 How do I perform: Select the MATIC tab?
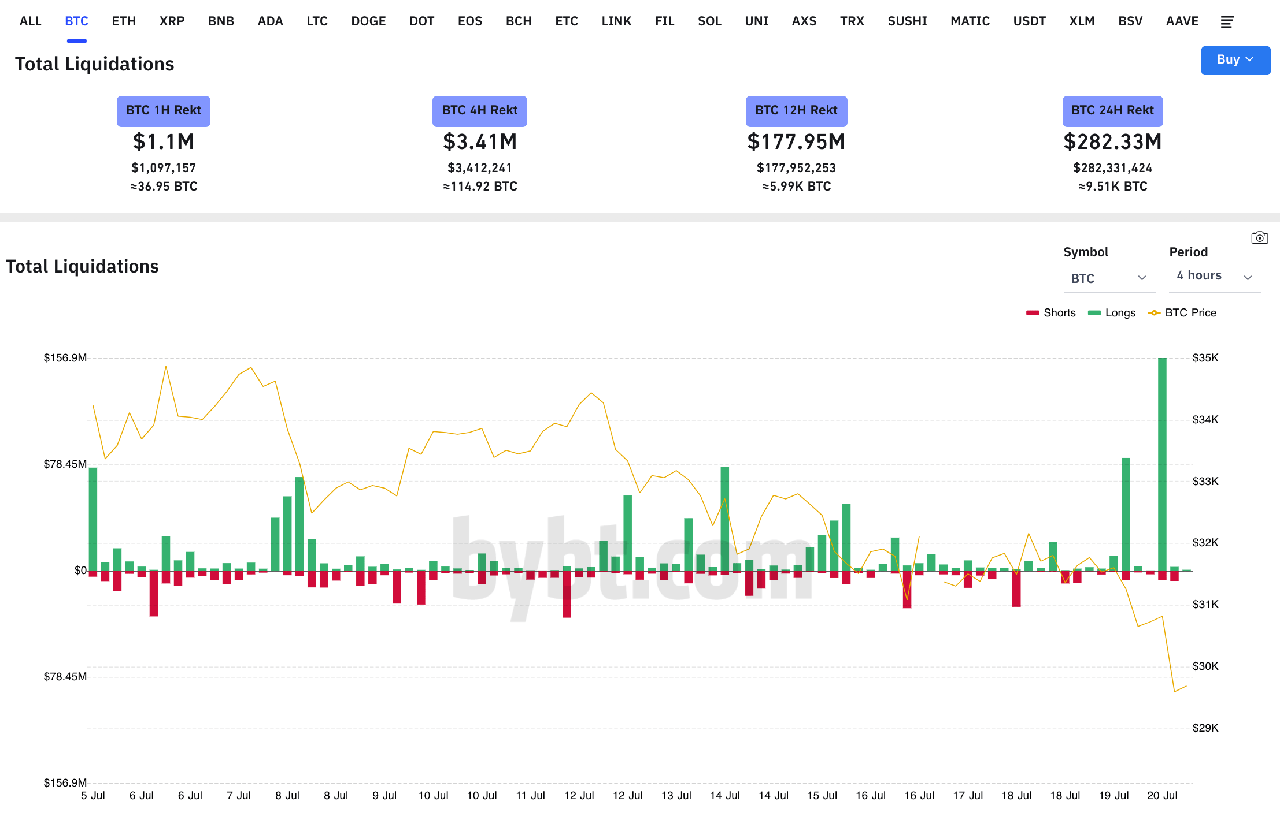pos(971,21)
